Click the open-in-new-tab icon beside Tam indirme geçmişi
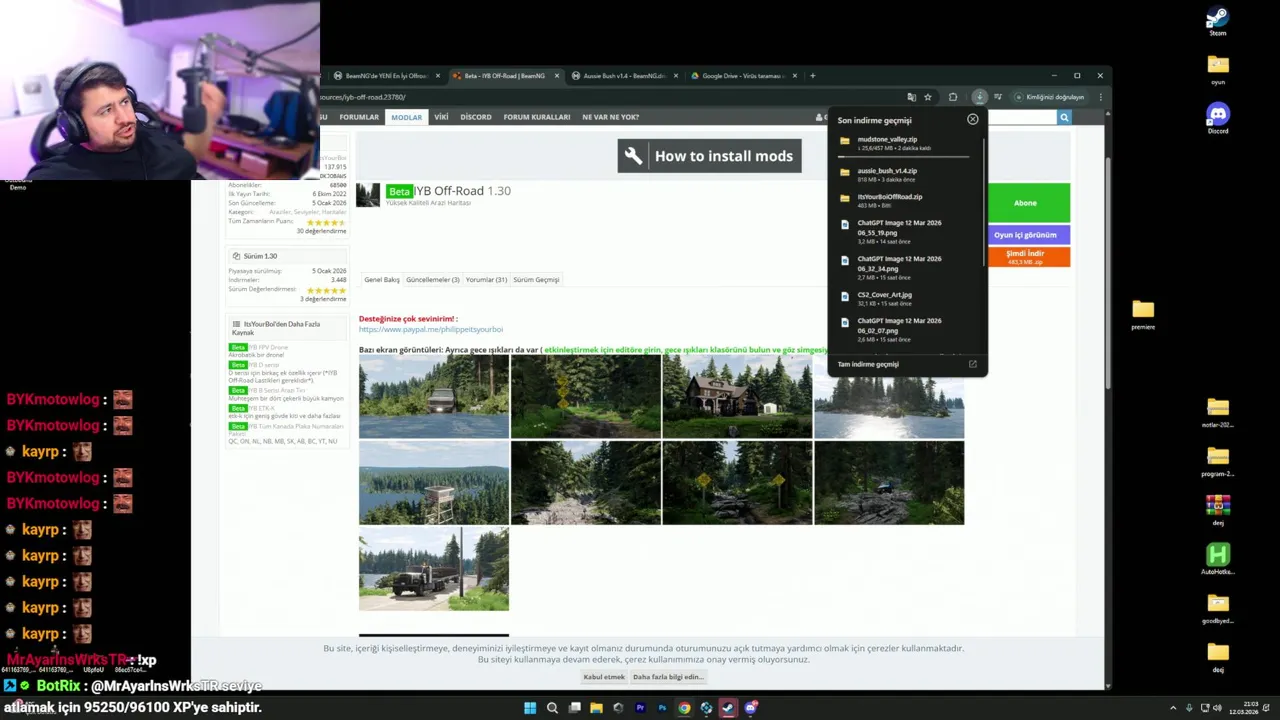The image size is (1280, 720). pos(972,364)
